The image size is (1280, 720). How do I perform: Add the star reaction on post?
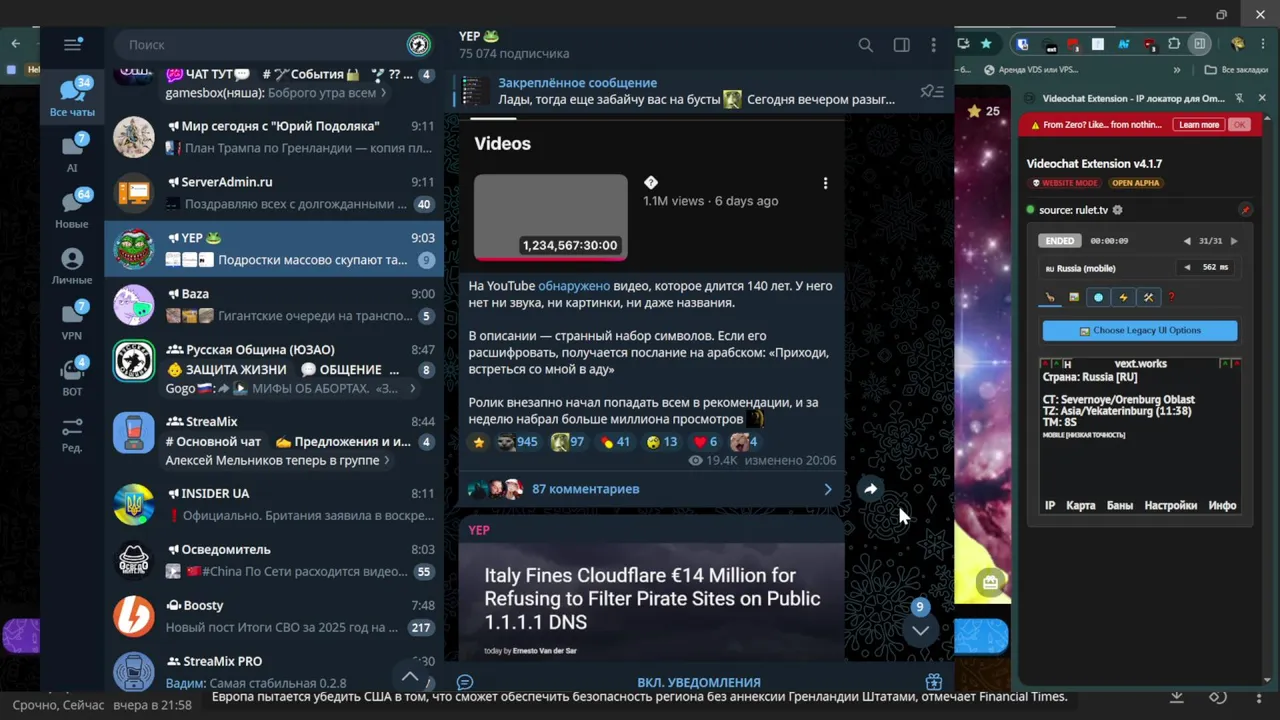tap(478, 442)
